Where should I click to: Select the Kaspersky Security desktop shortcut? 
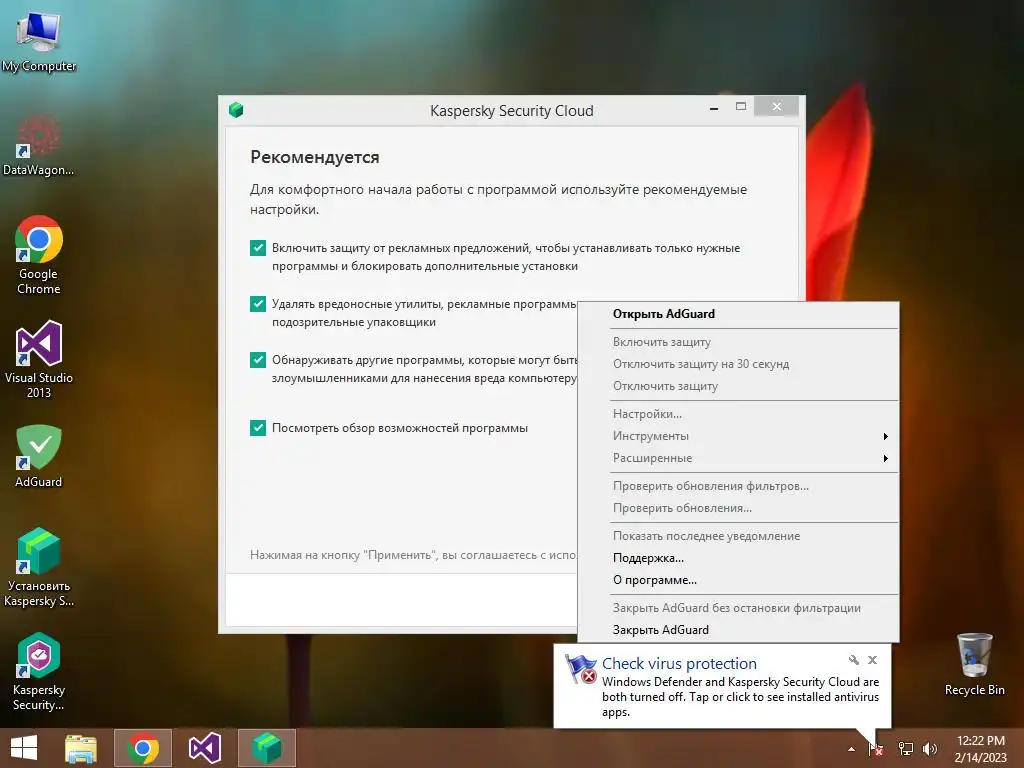pos(39,671)
